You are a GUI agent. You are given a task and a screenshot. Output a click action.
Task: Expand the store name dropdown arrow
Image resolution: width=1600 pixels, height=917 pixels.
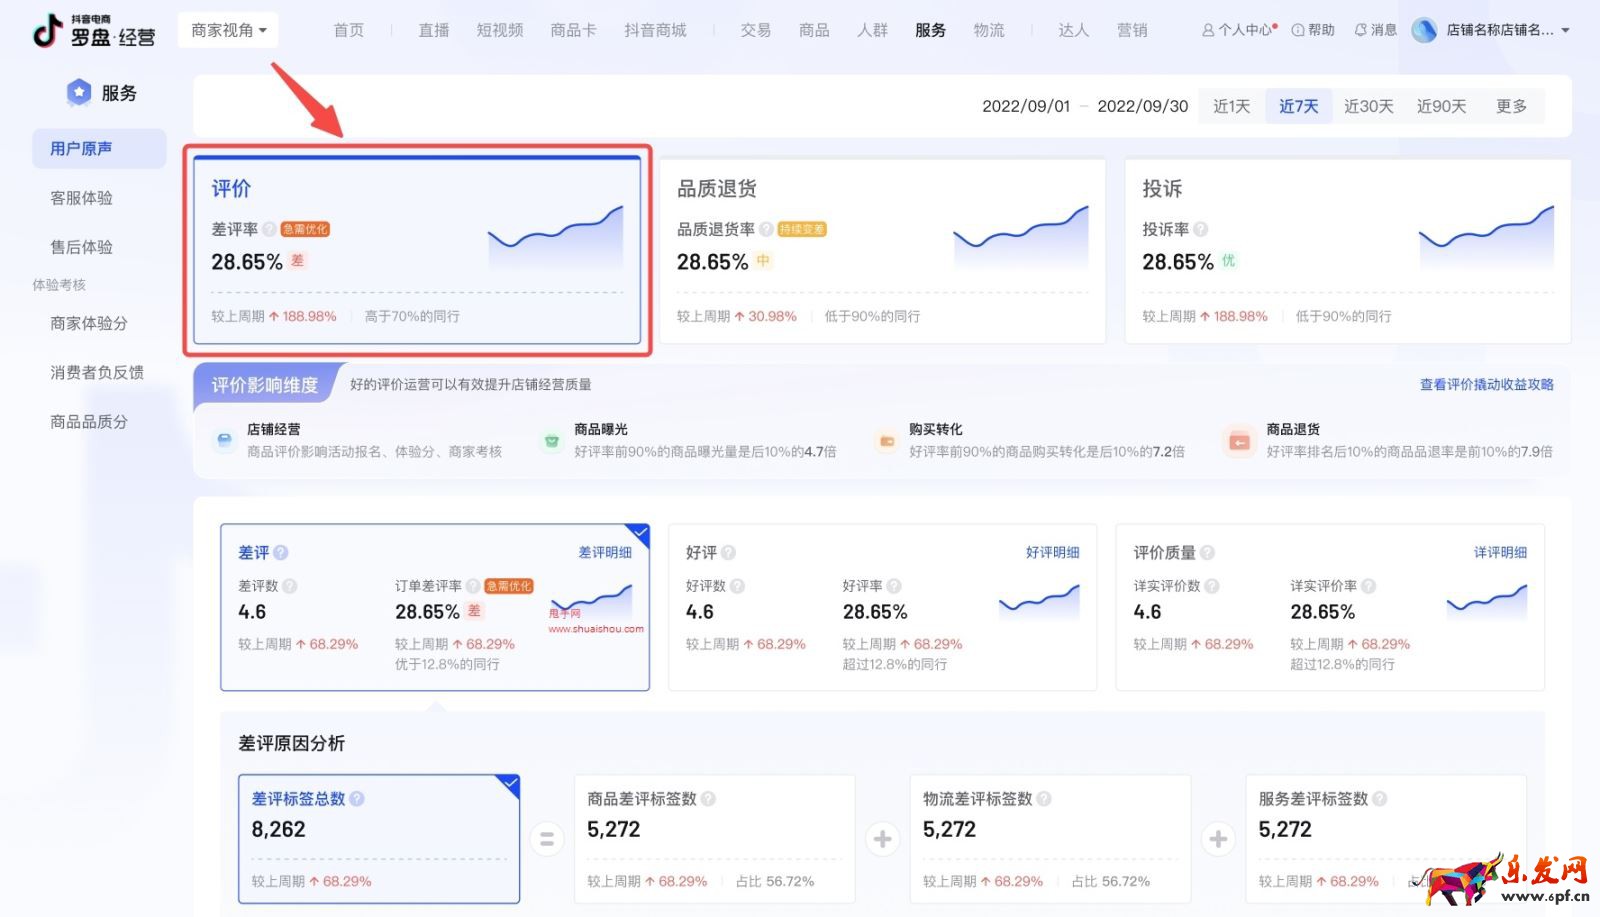tap(1566, 30)
